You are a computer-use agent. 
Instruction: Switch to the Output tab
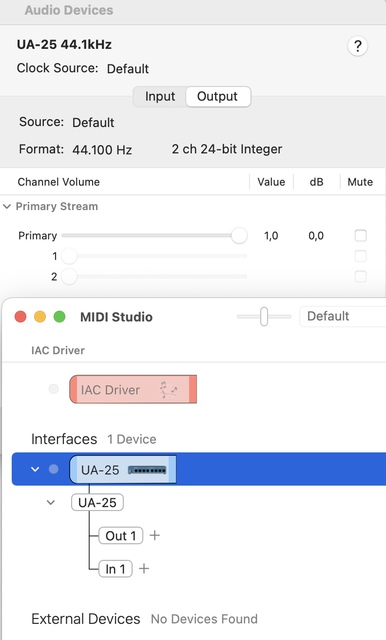pos(217,96)
